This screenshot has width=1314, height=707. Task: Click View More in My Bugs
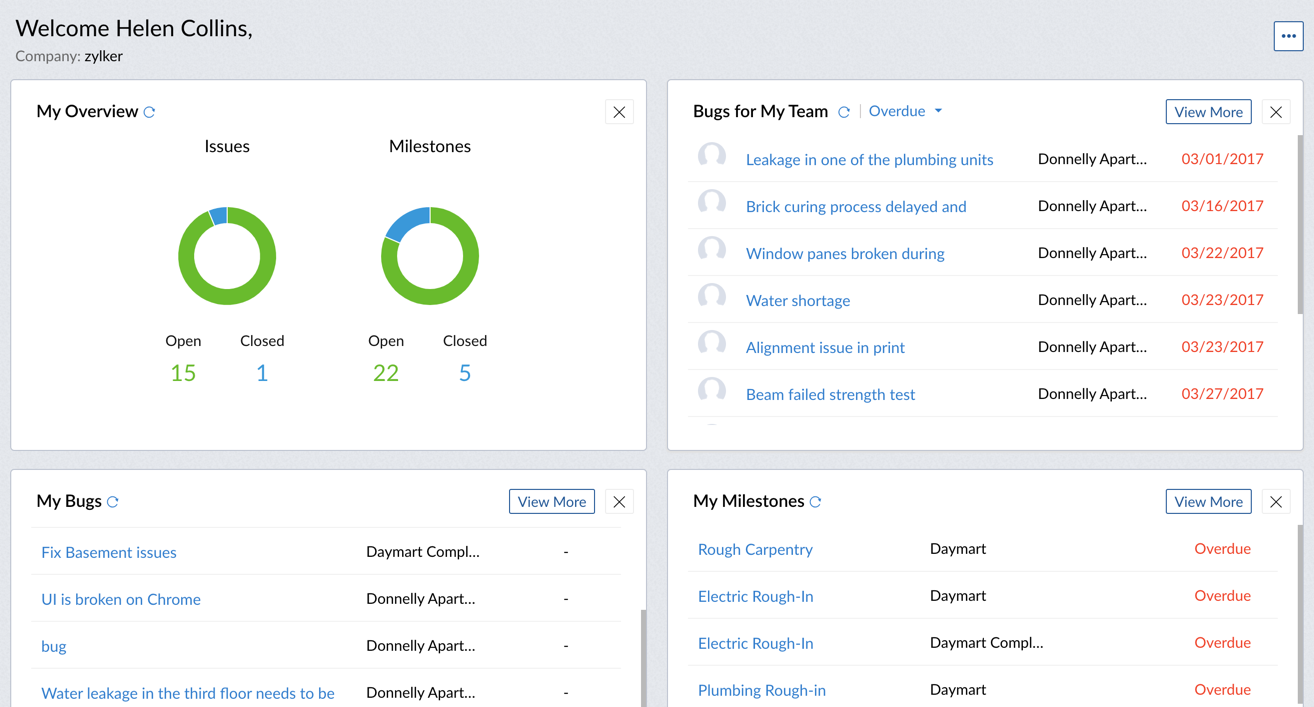point(552,502)
